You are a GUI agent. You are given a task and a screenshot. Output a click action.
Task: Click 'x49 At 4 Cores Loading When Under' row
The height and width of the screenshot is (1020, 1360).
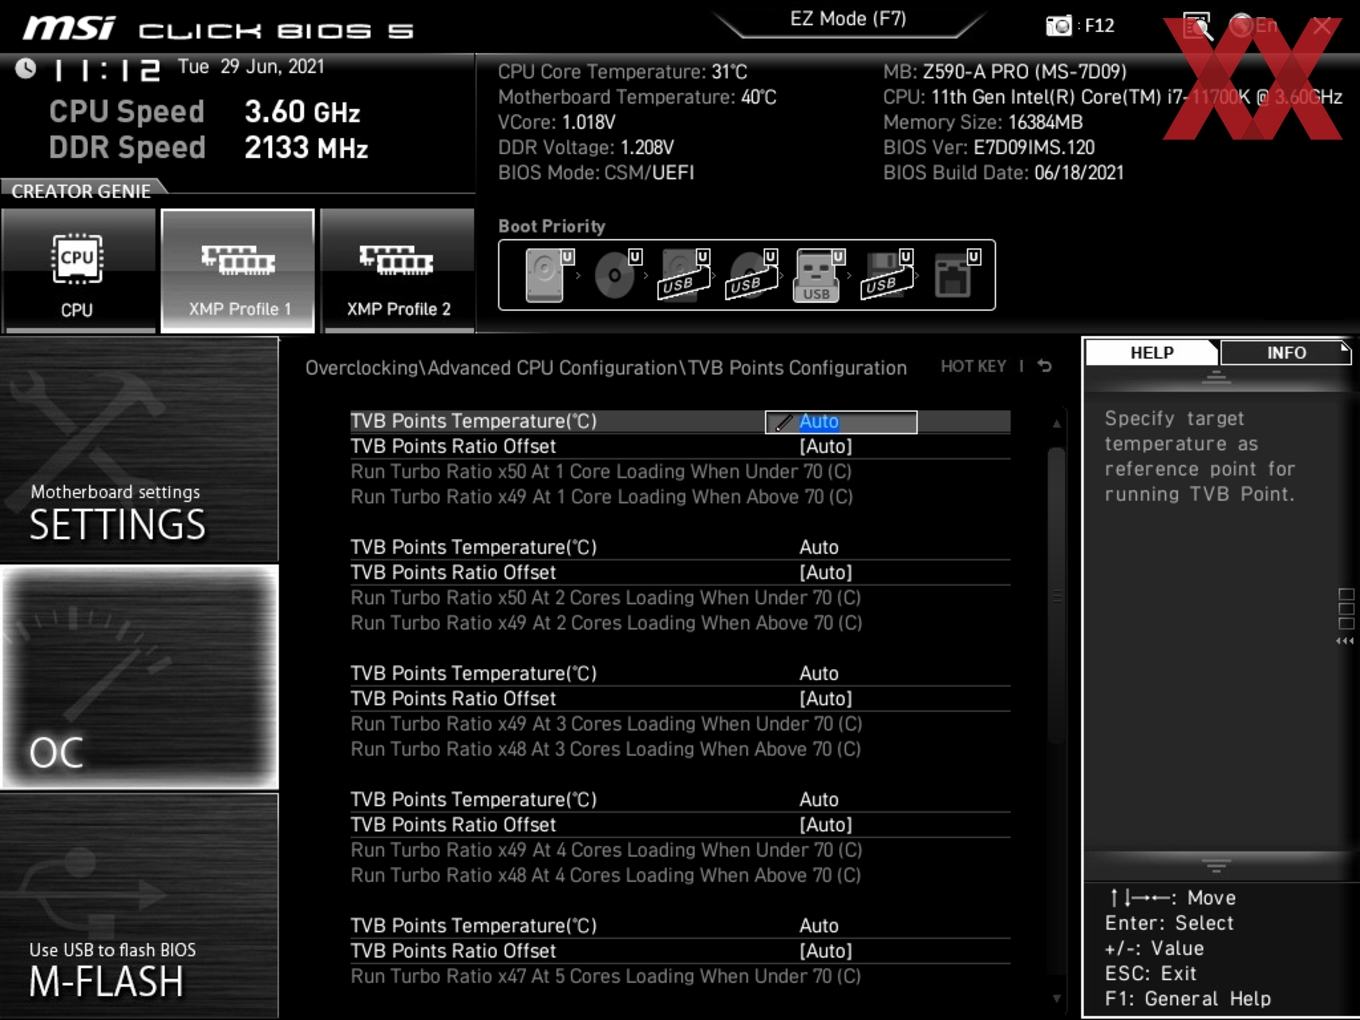tap(605, 849)
